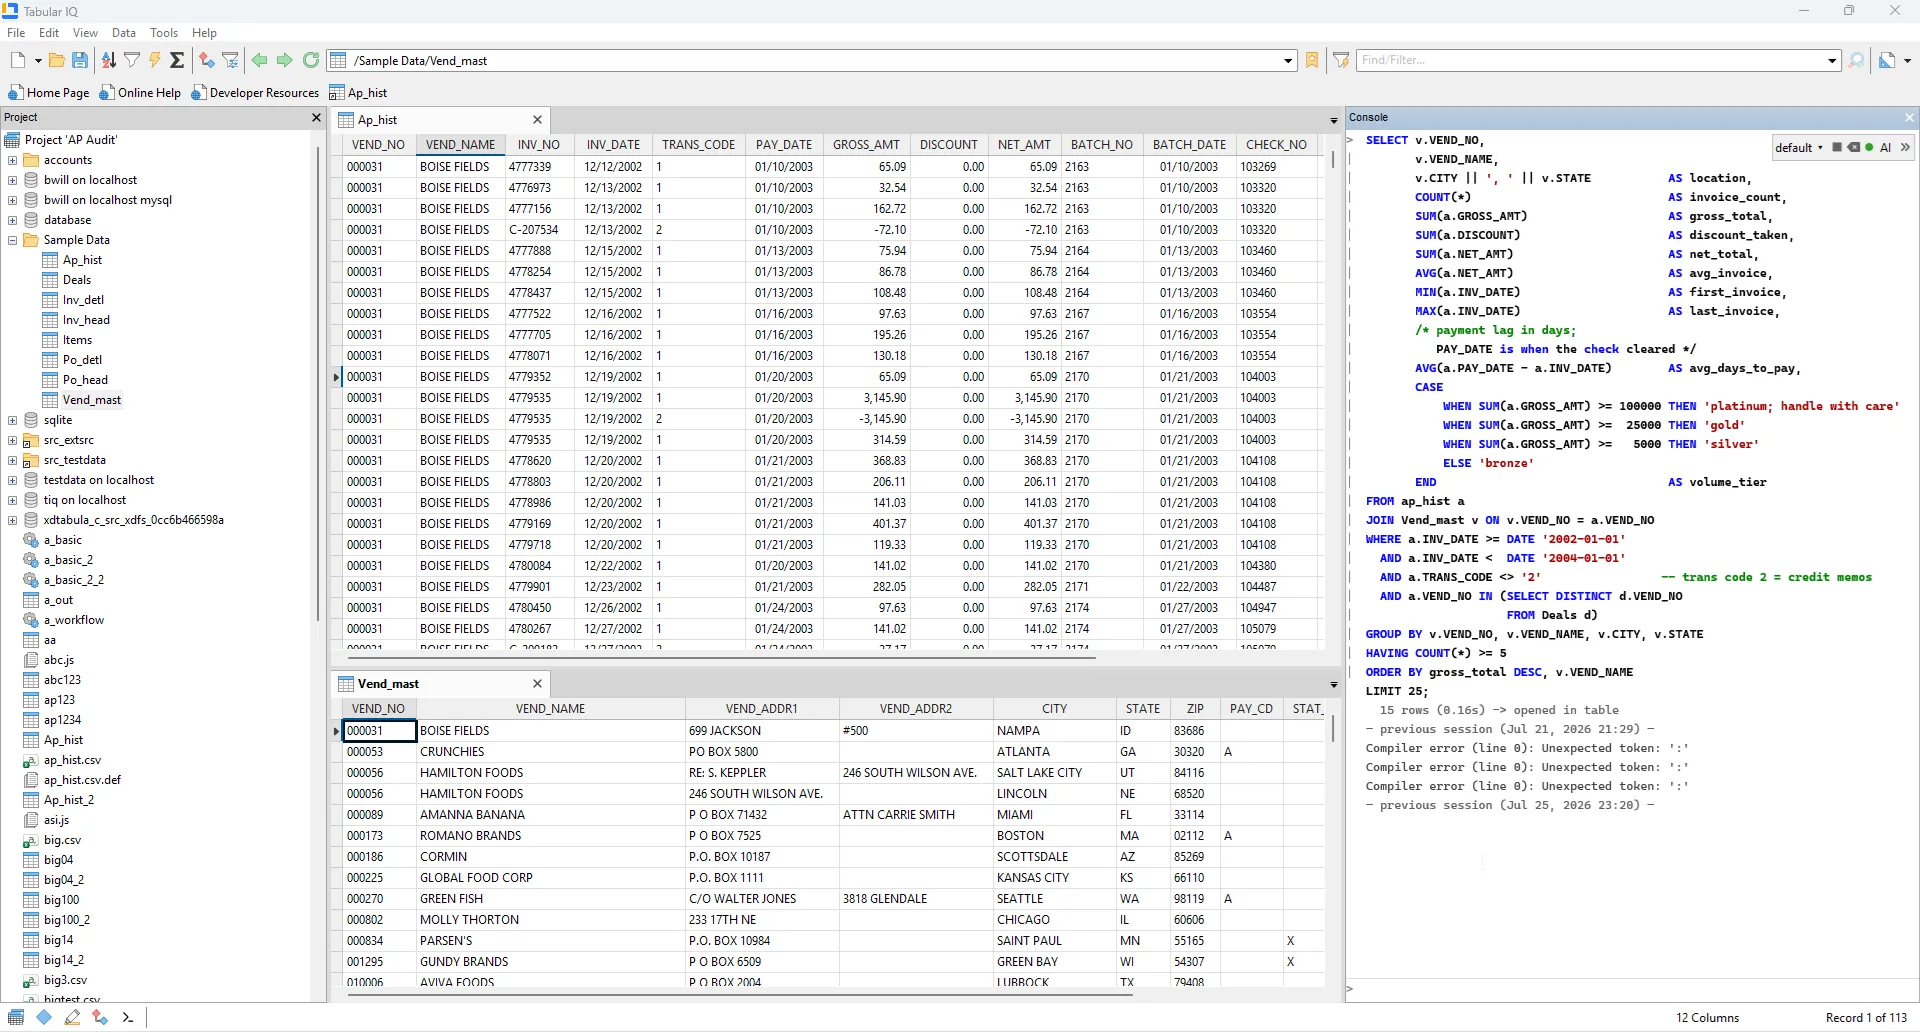1920x1032 pixels.
Task: Open the Edit menu
Action: click(49, 33)
